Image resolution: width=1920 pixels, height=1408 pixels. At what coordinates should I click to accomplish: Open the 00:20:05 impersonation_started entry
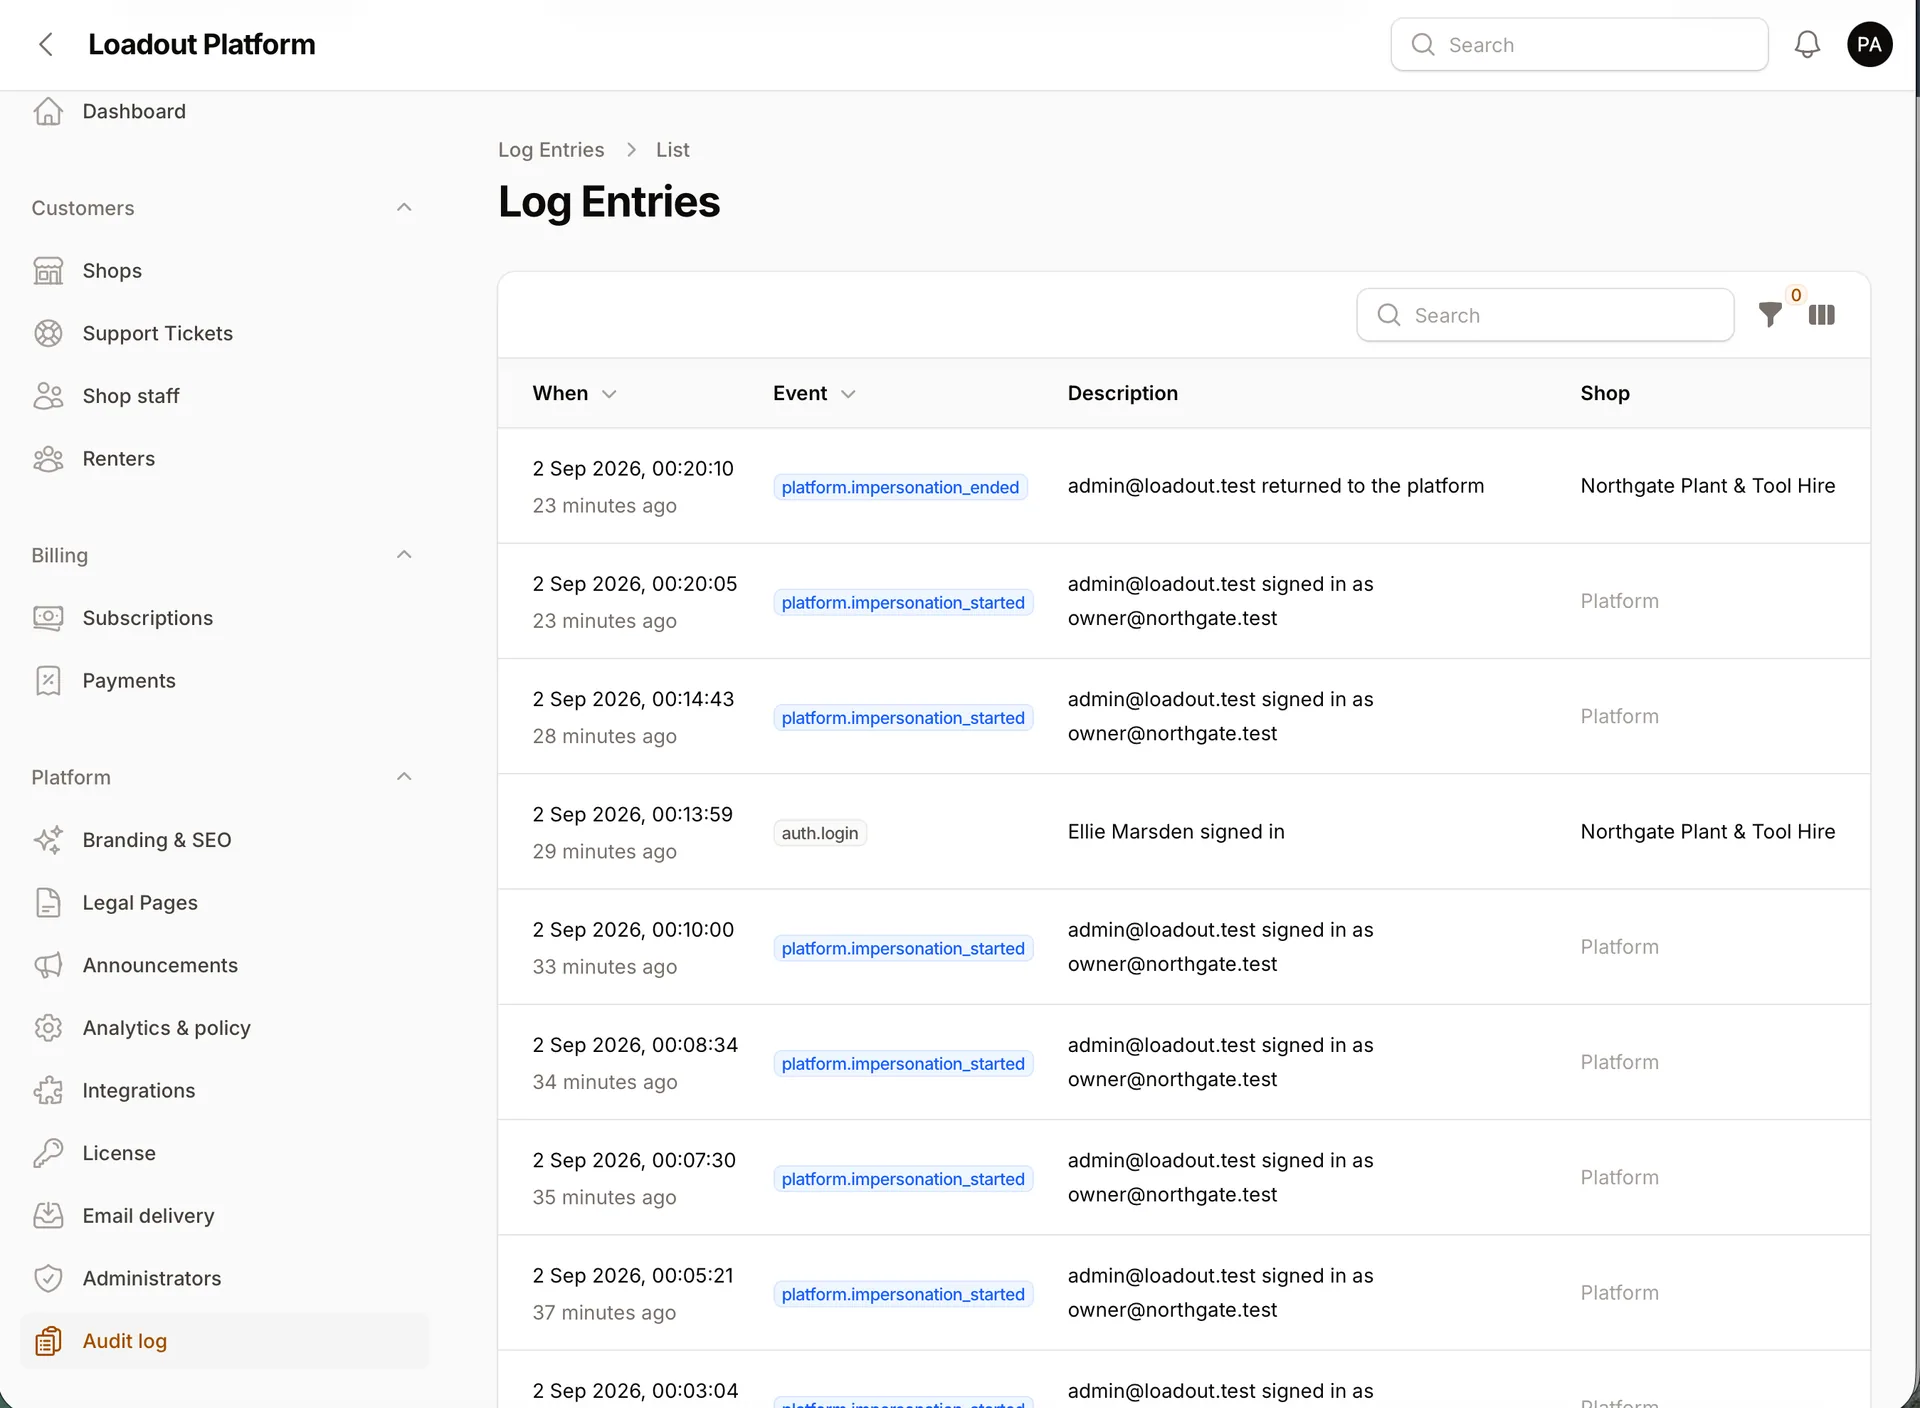[1184, 601]
